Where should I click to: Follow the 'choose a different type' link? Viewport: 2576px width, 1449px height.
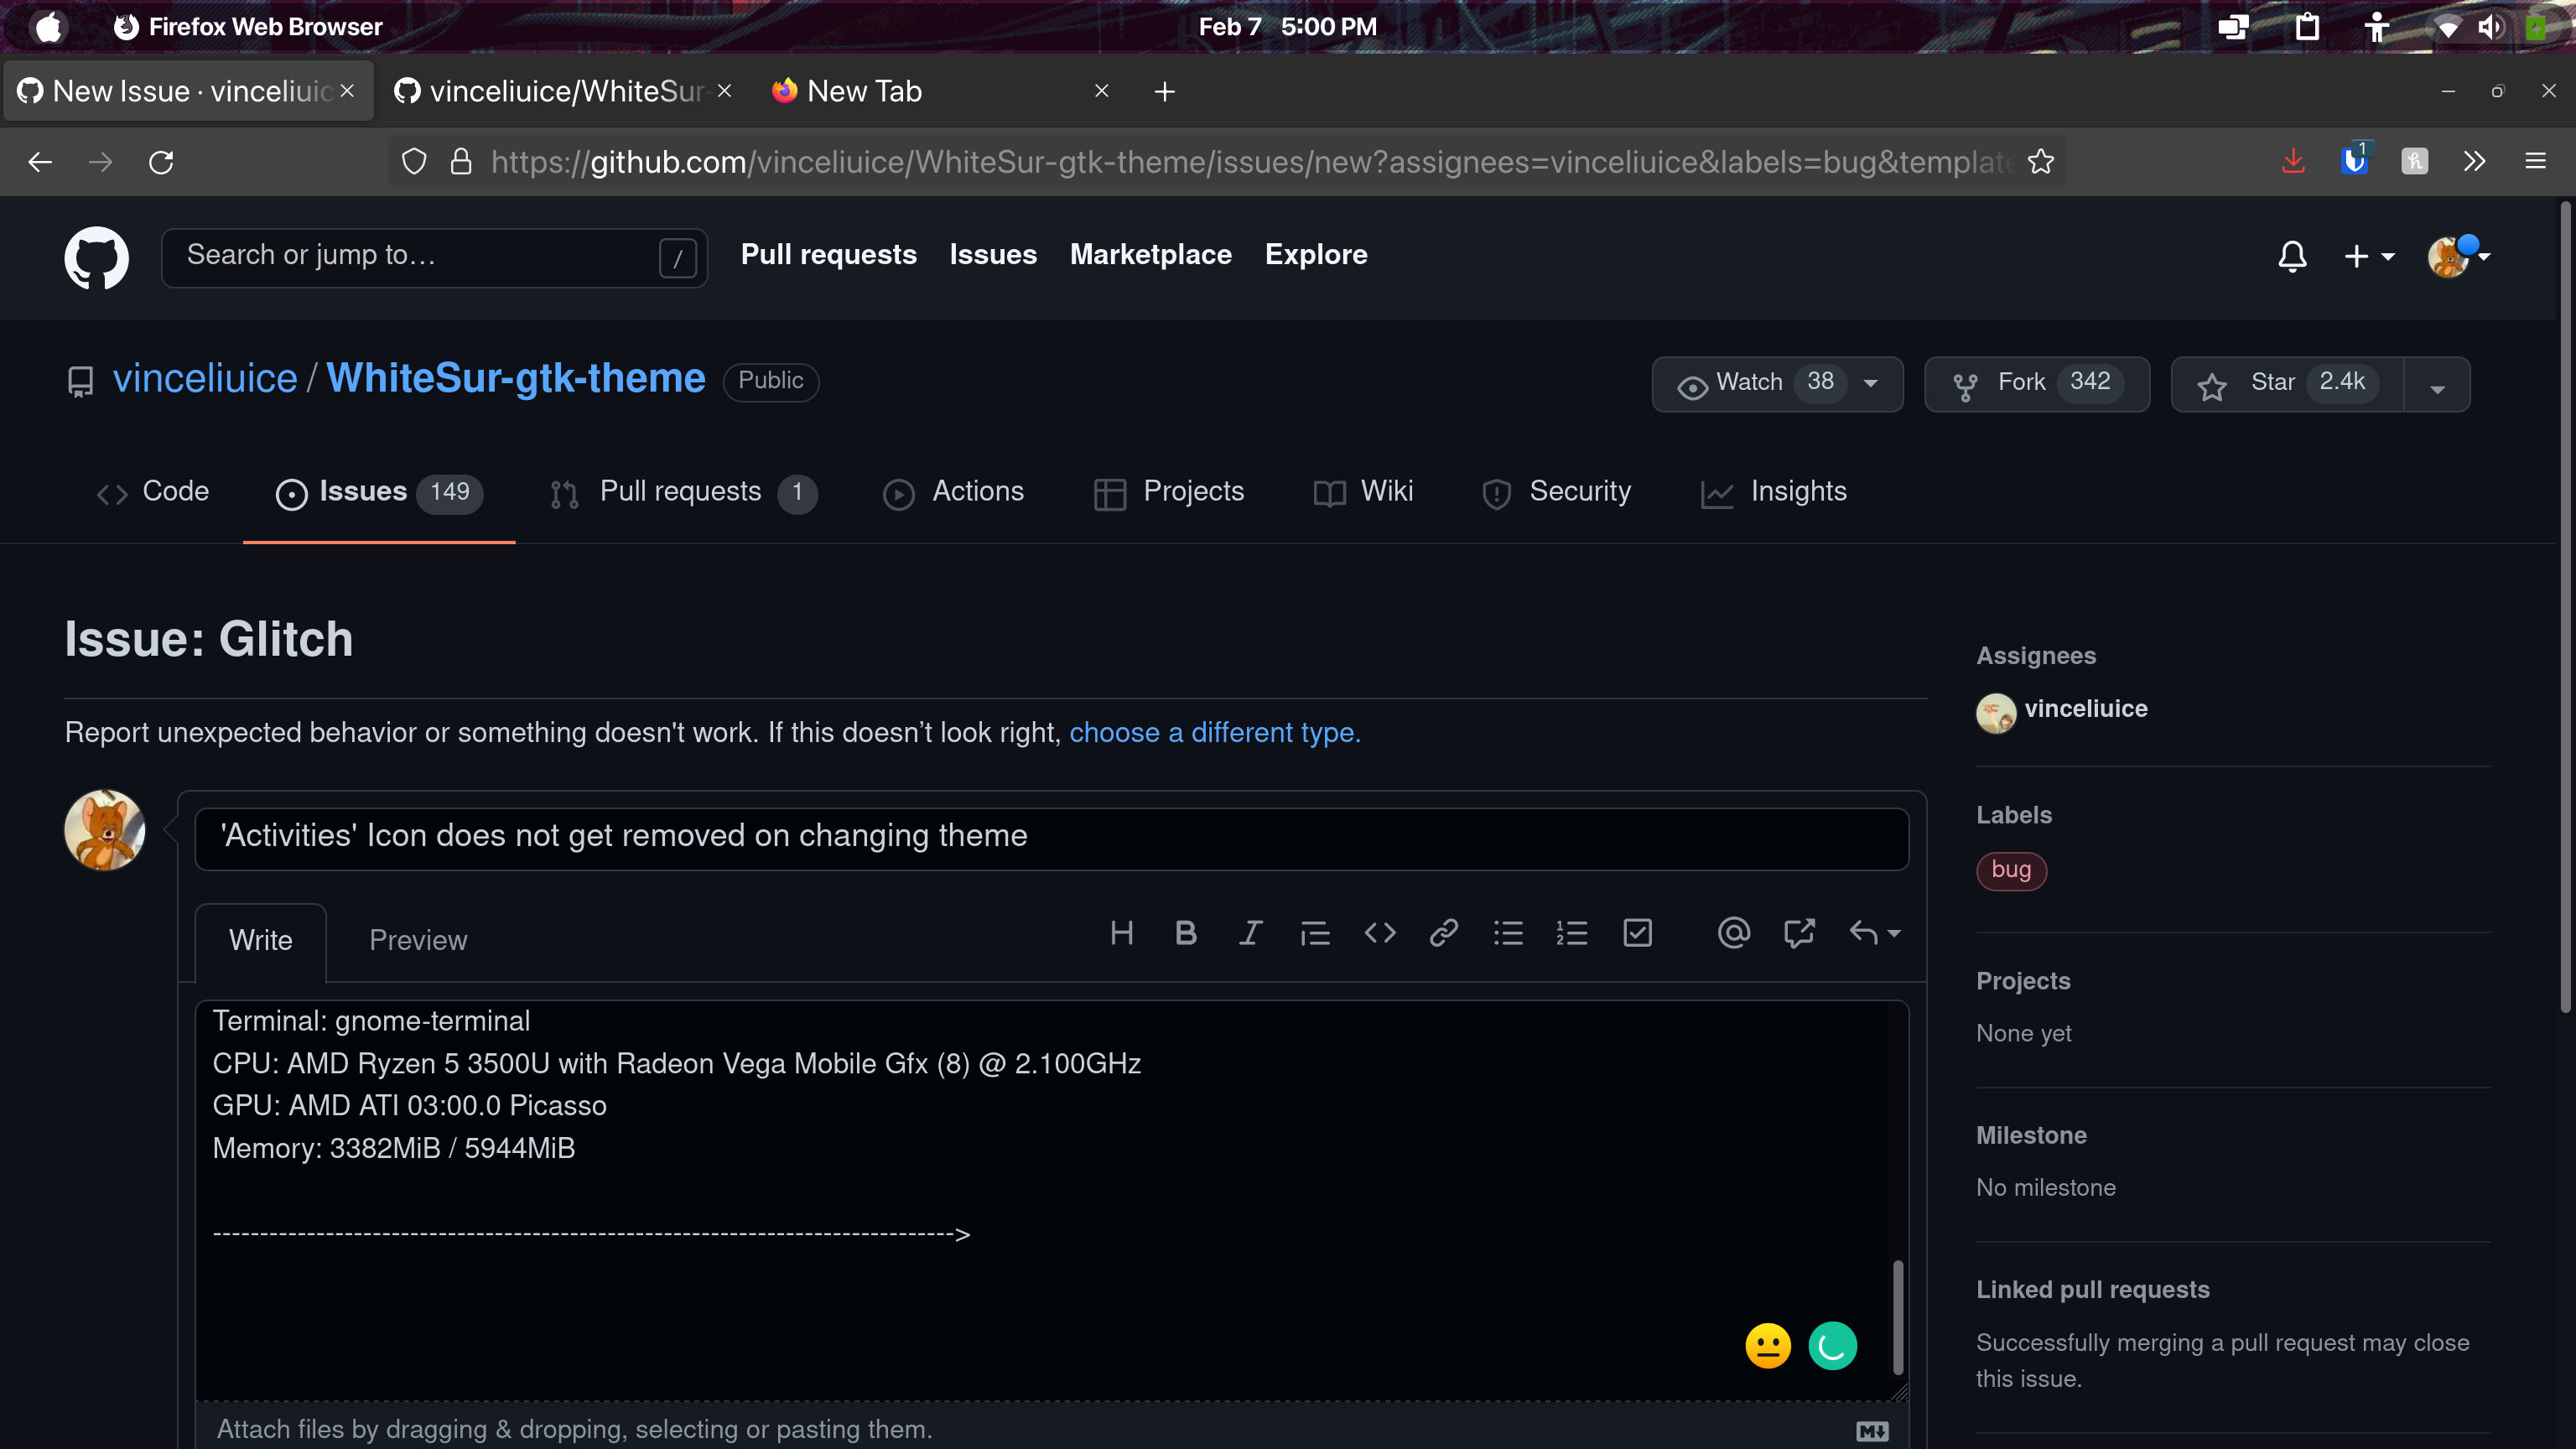coord(1215,733)
